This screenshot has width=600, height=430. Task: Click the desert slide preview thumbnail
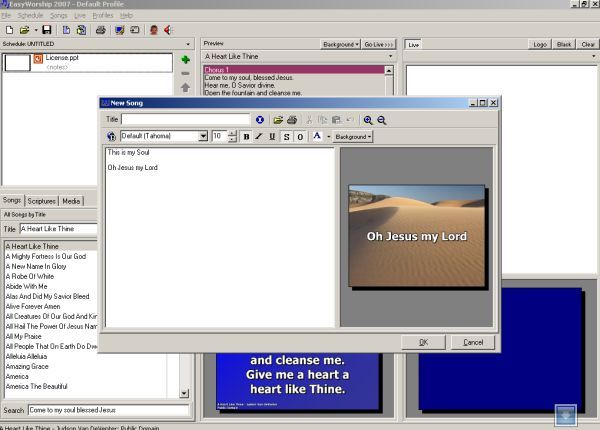pyautogui.click(x=417, y=236)
